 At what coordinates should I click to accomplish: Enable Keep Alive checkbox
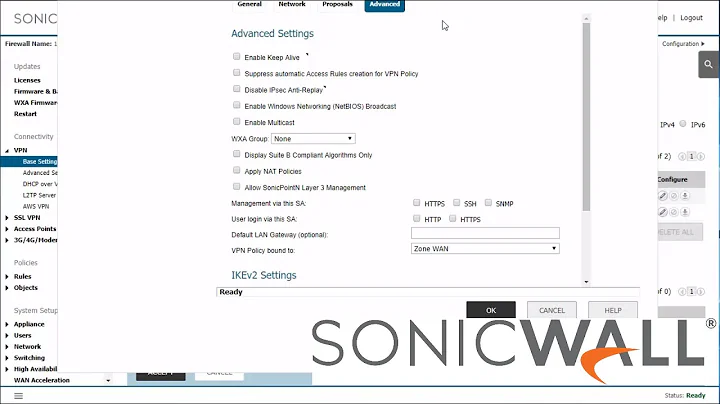click(236, 56)
